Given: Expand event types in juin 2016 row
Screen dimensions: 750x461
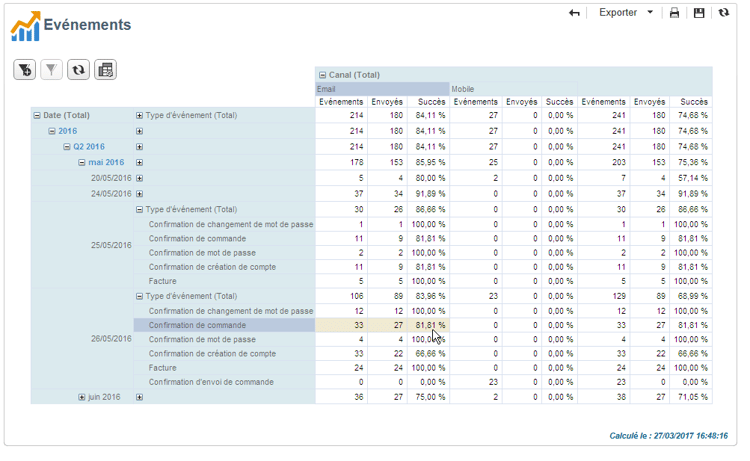Looking at the screenshot, I should [139, 397].
